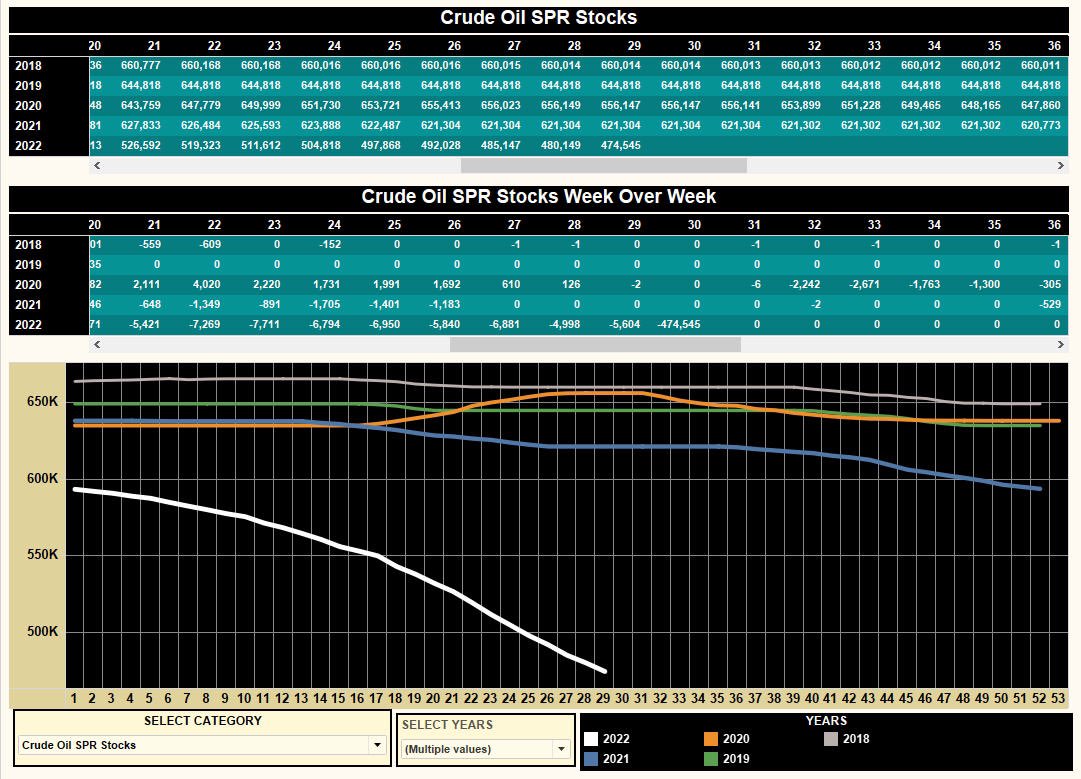The image size is (1081, 779).
Task: Click the Crude Oil SPR Stocks category field
Action: click(x=201, y=745)
